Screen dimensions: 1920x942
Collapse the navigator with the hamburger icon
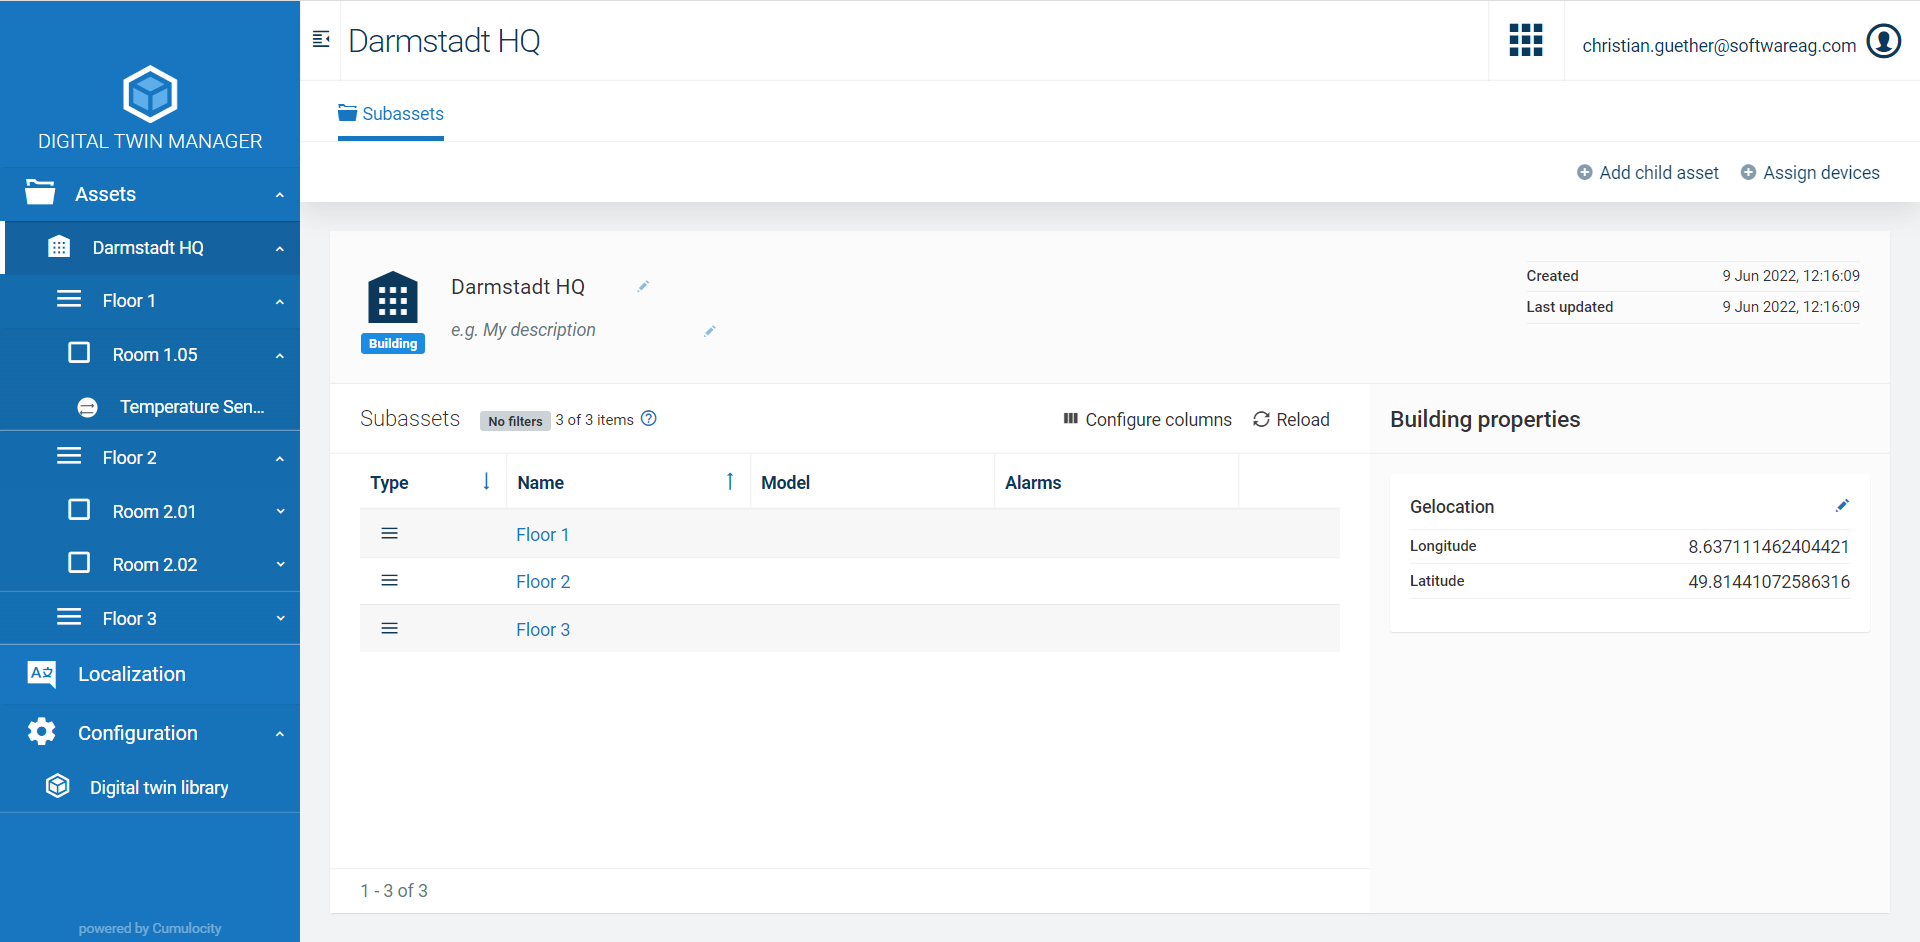(x=321, y=40)
